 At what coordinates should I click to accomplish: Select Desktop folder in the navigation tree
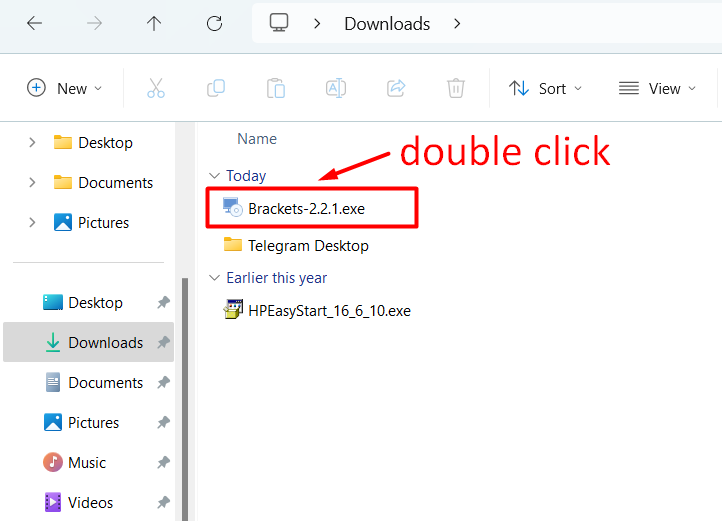tap(93, 143)
